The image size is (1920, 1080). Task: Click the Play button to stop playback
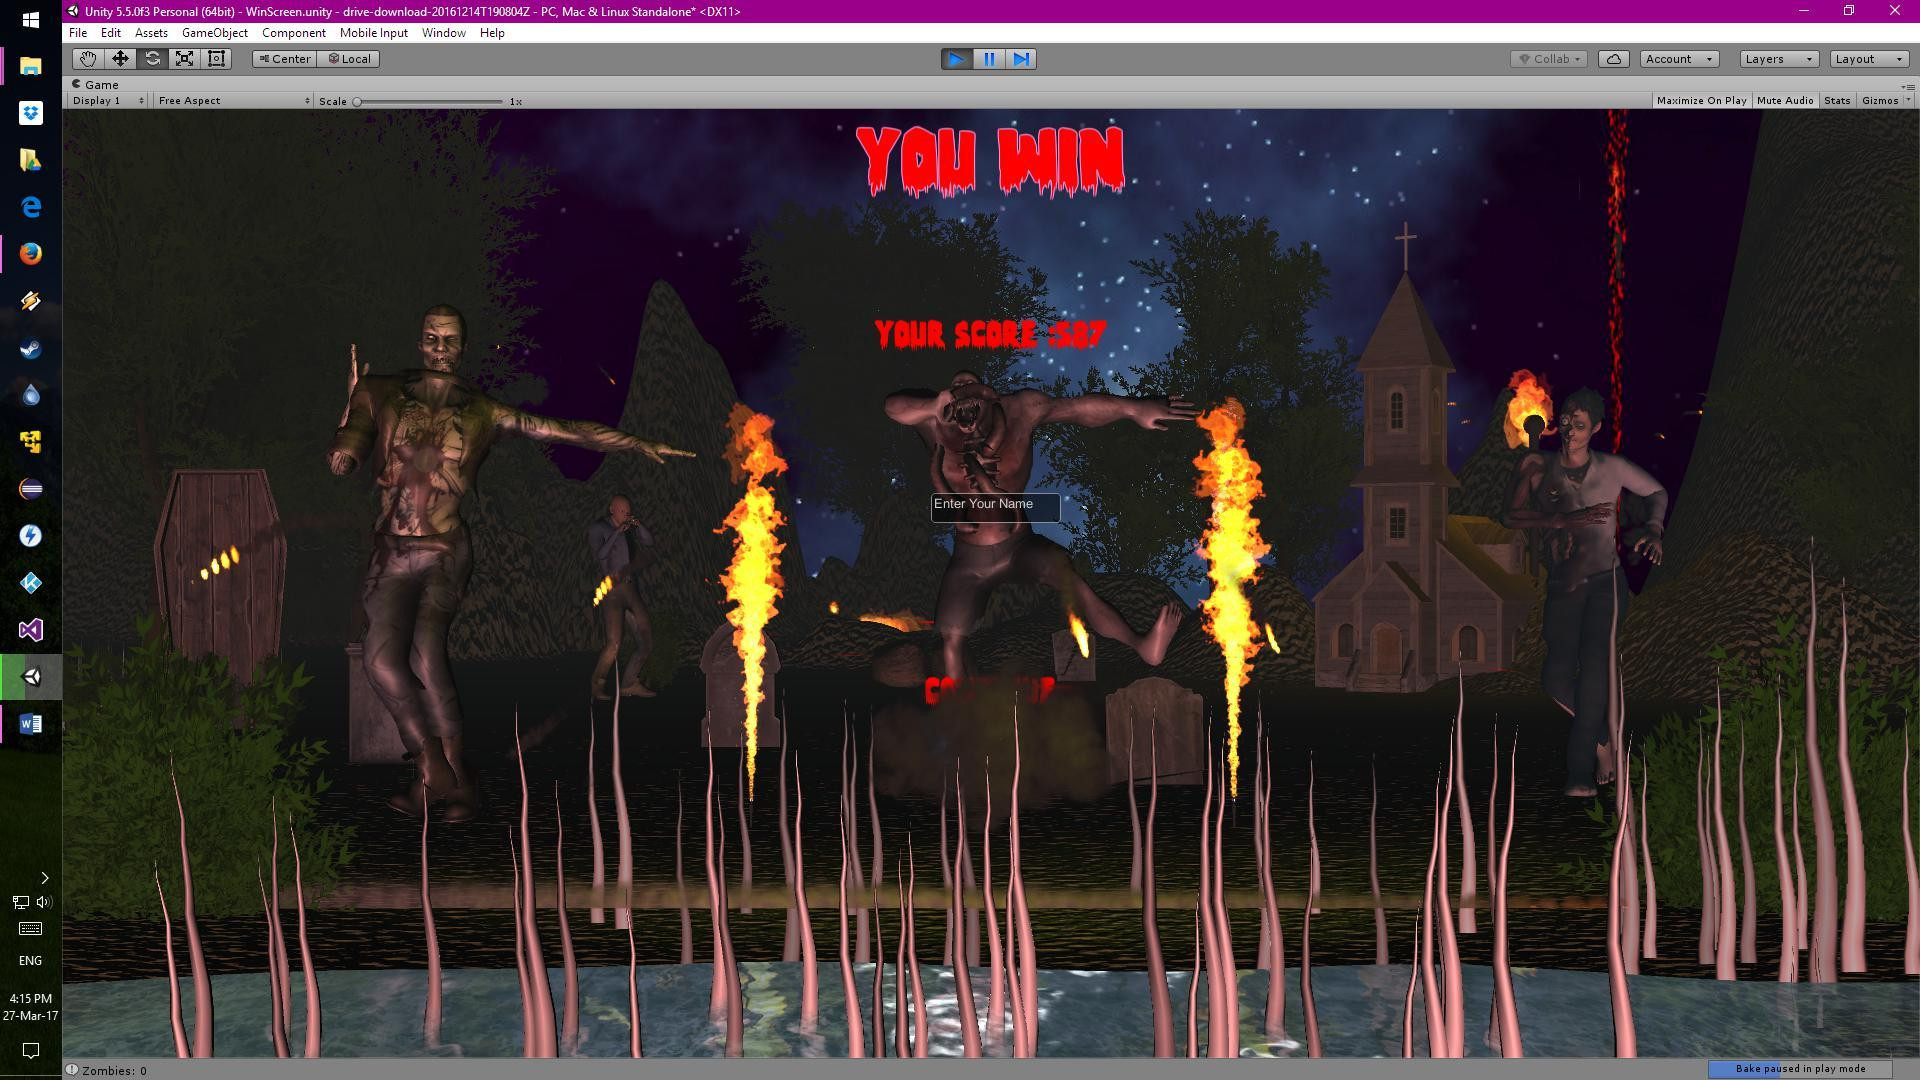coord(956,59)
